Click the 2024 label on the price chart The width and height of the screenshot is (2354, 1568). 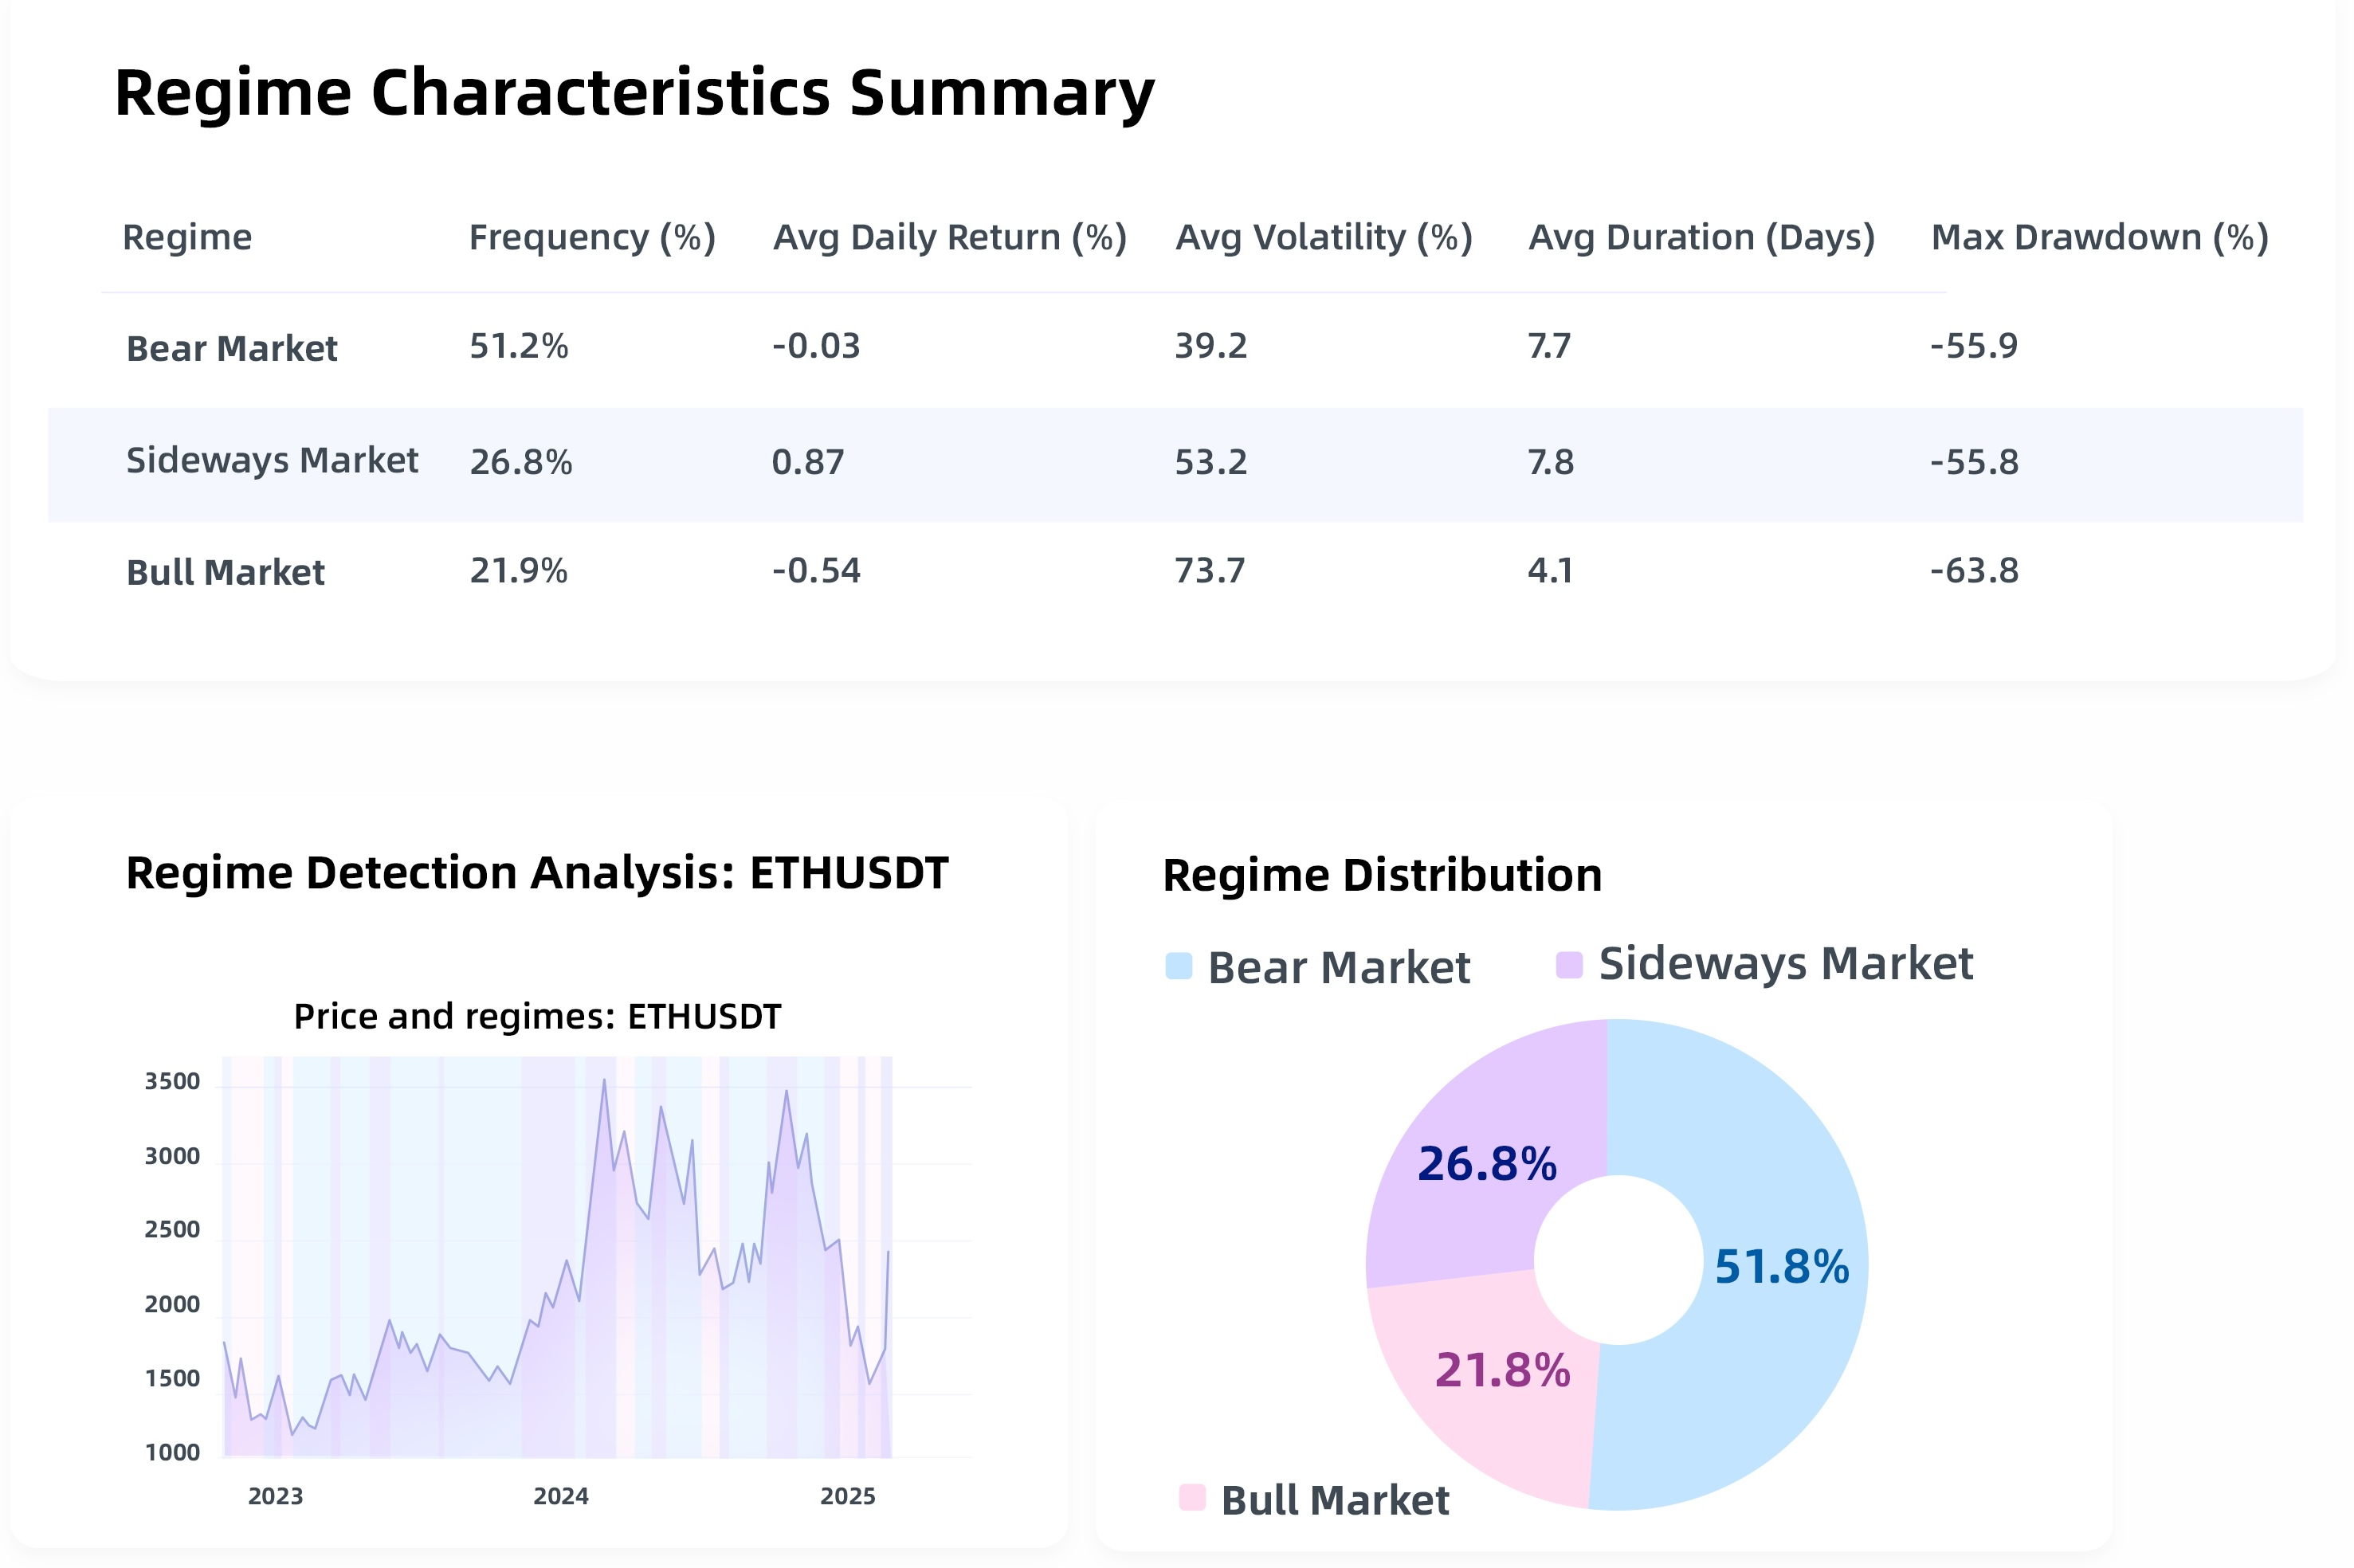point(561,1496)
